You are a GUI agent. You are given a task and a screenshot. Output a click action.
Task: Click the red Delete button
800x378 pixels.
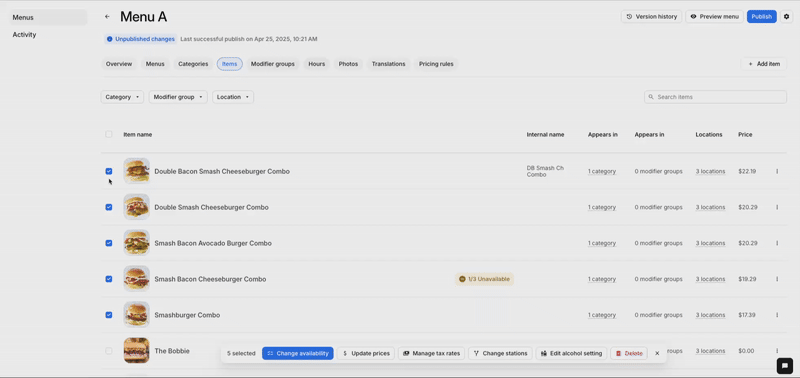629,353
